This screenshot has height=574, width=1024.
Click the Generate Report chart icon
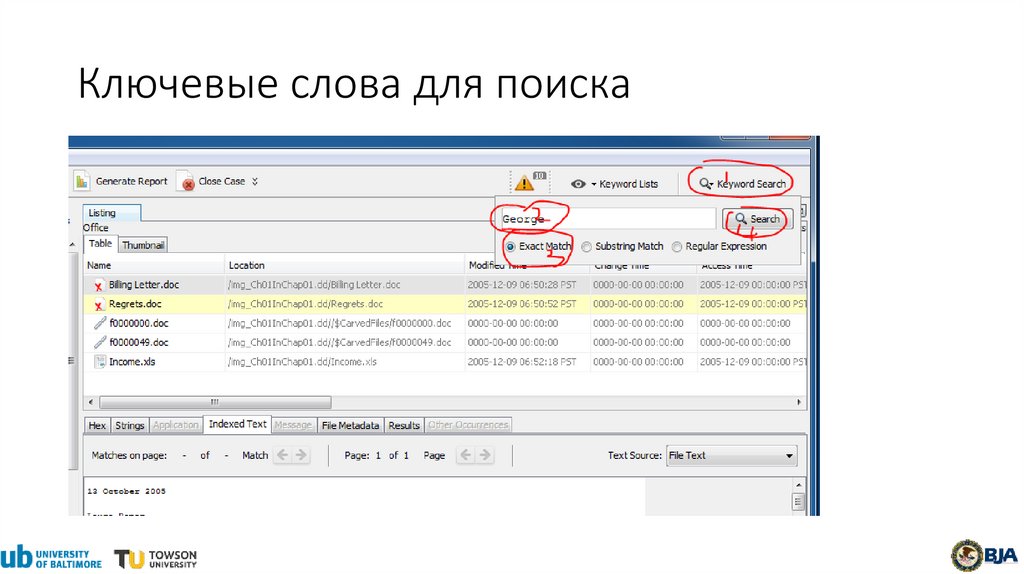(82, 182)
